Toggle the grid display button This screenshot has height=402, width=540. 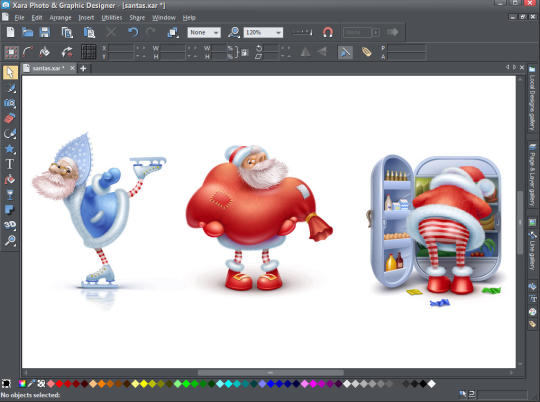(x=89, y=52)
